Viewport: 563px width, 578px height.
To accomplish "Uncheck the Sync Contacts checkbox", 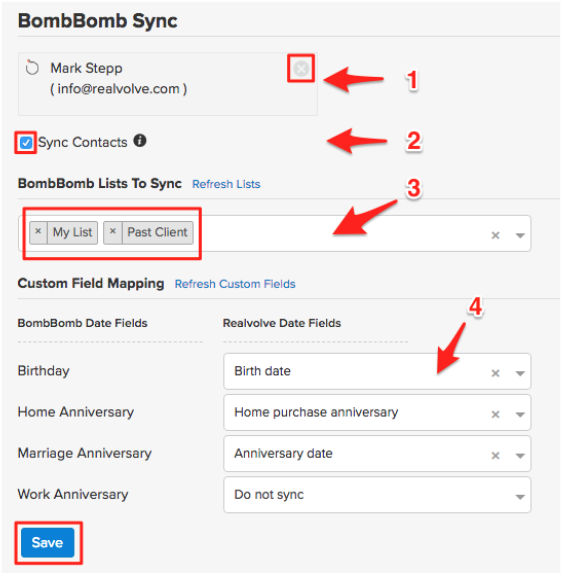I will click(26, 143).
